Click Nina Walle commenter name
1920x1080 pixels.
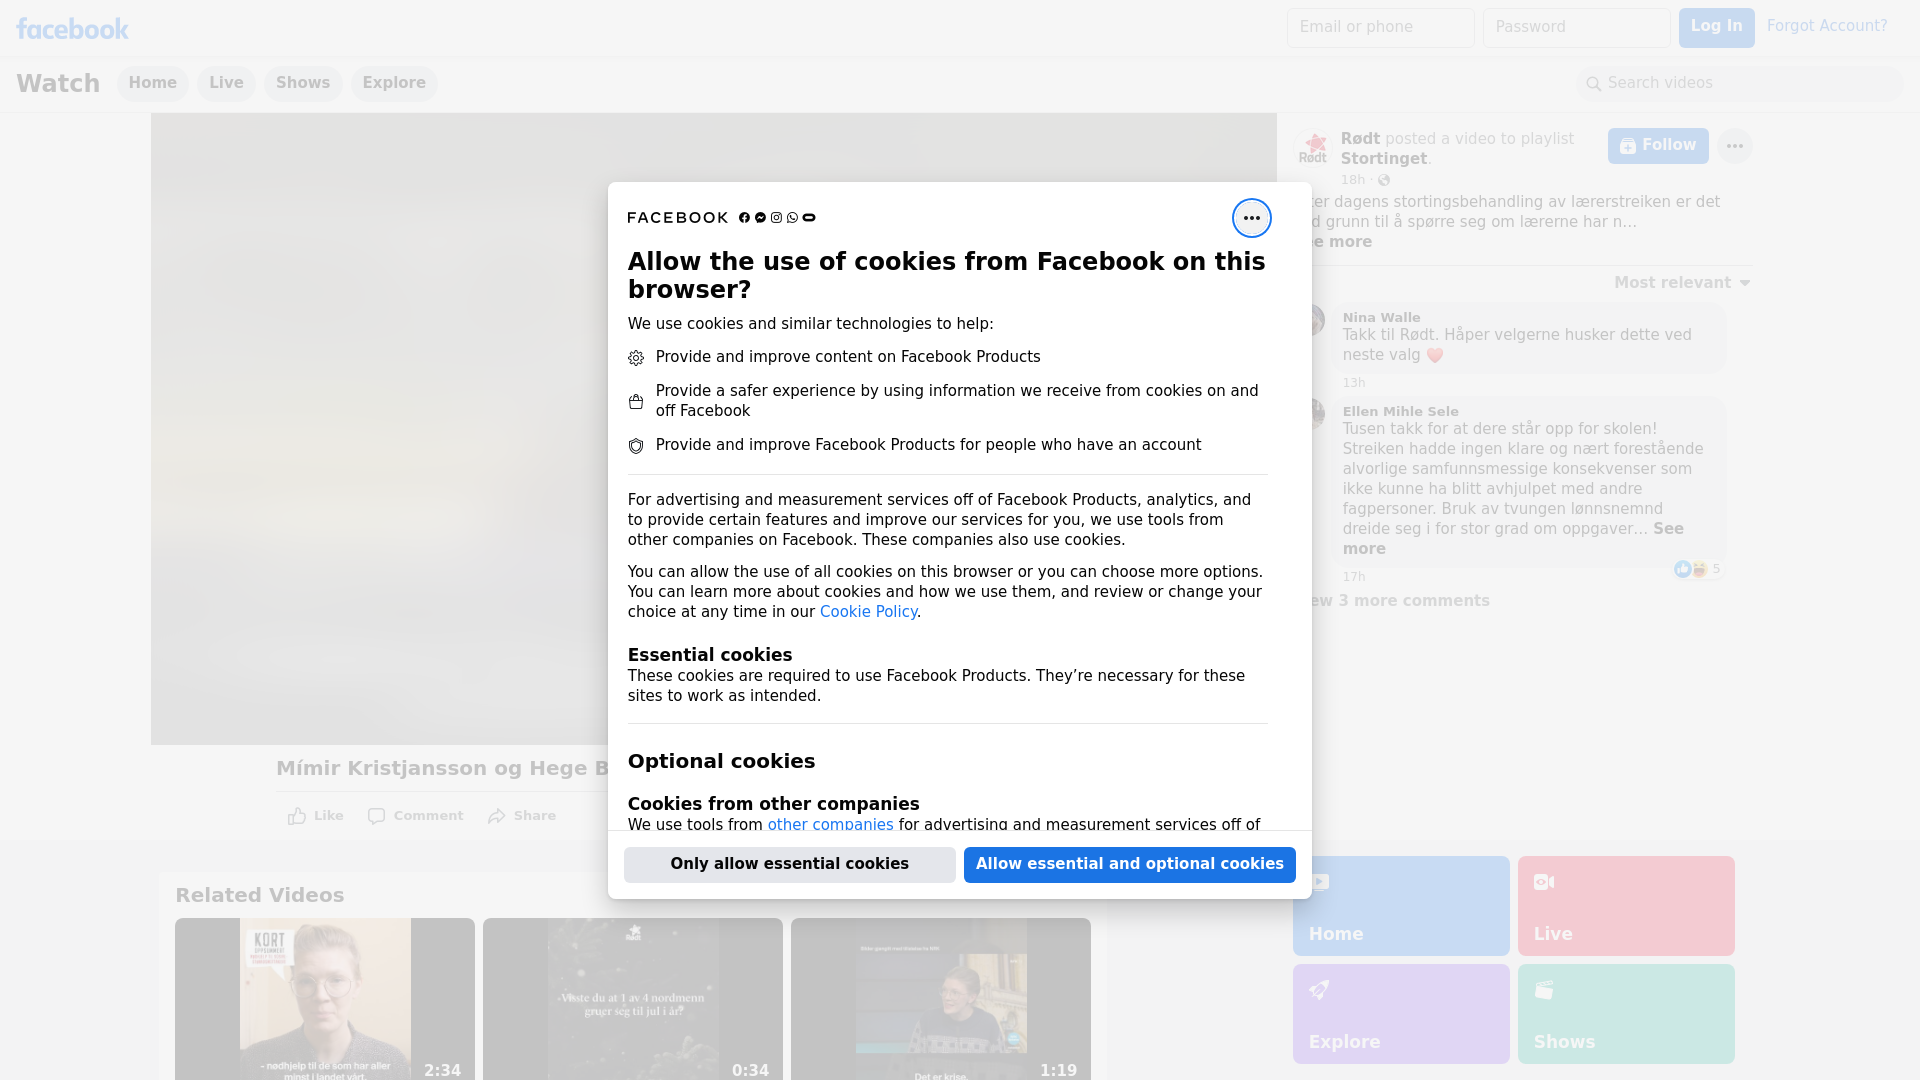[1381, 318]
